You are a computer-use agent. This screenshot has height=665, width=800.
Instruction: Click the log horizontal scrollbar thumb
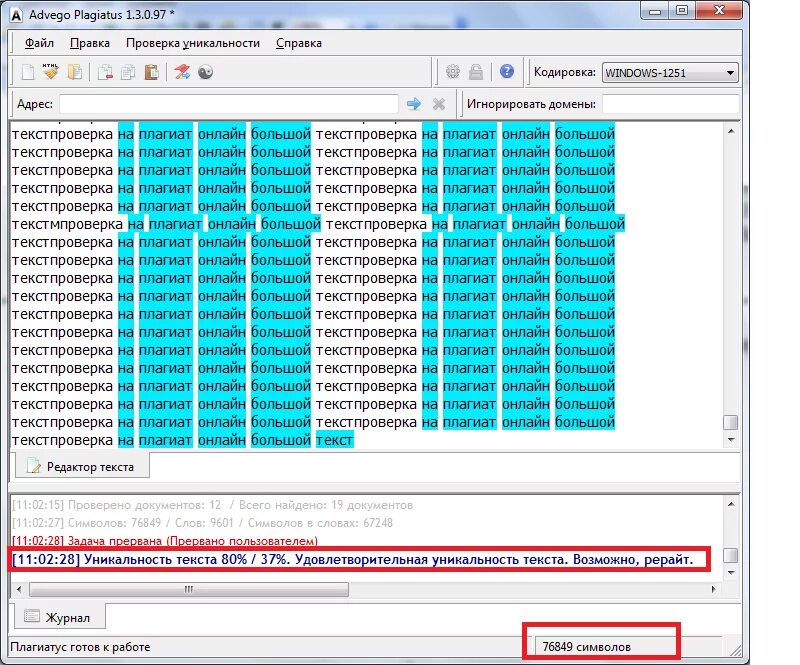[189, 589]
